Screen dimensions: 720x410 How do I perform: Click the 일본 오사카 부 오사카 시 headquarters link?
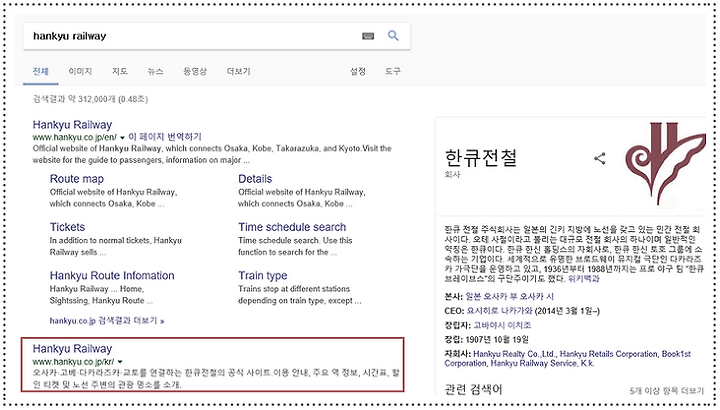(x=510, y=296)
